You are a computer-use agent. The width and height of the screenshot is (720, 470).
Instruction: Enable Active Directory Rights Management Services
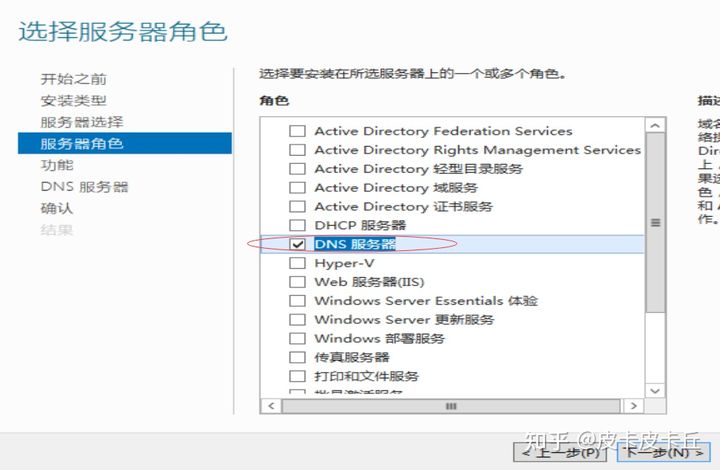click(x=297, y=150)
